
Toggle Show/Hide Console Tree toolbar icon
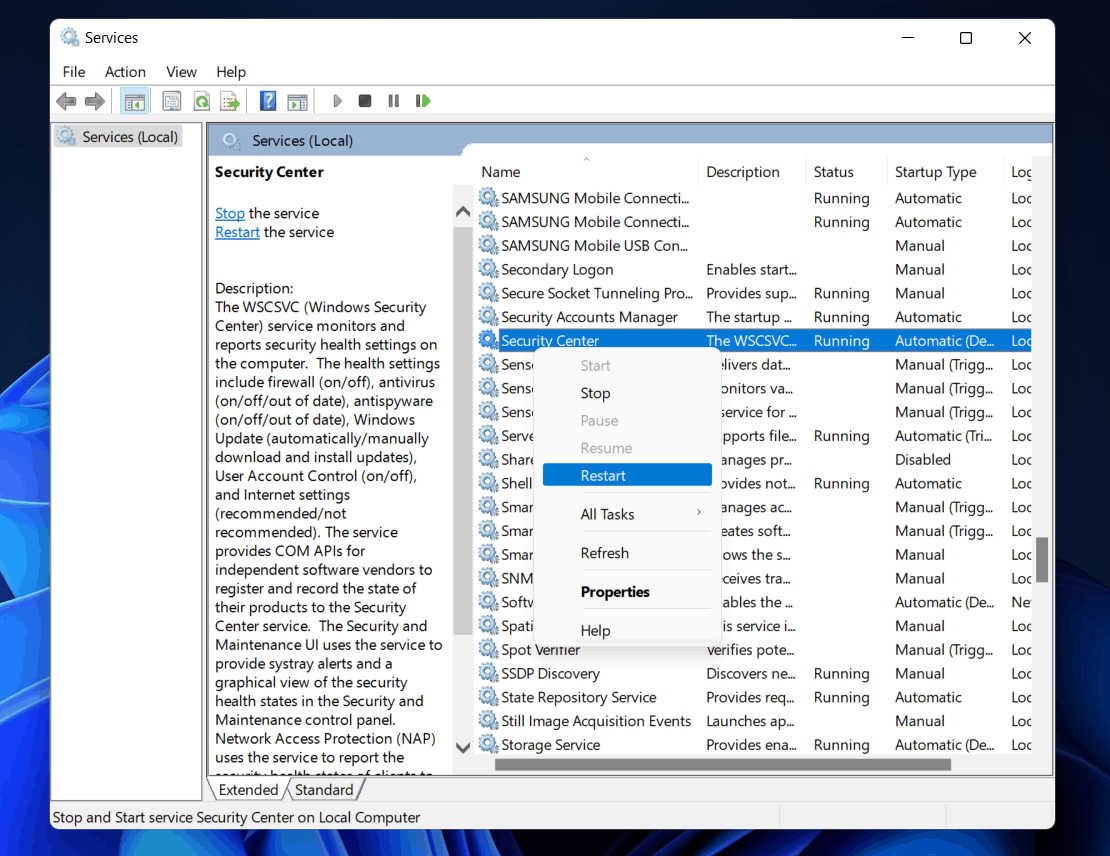[134, 101]
